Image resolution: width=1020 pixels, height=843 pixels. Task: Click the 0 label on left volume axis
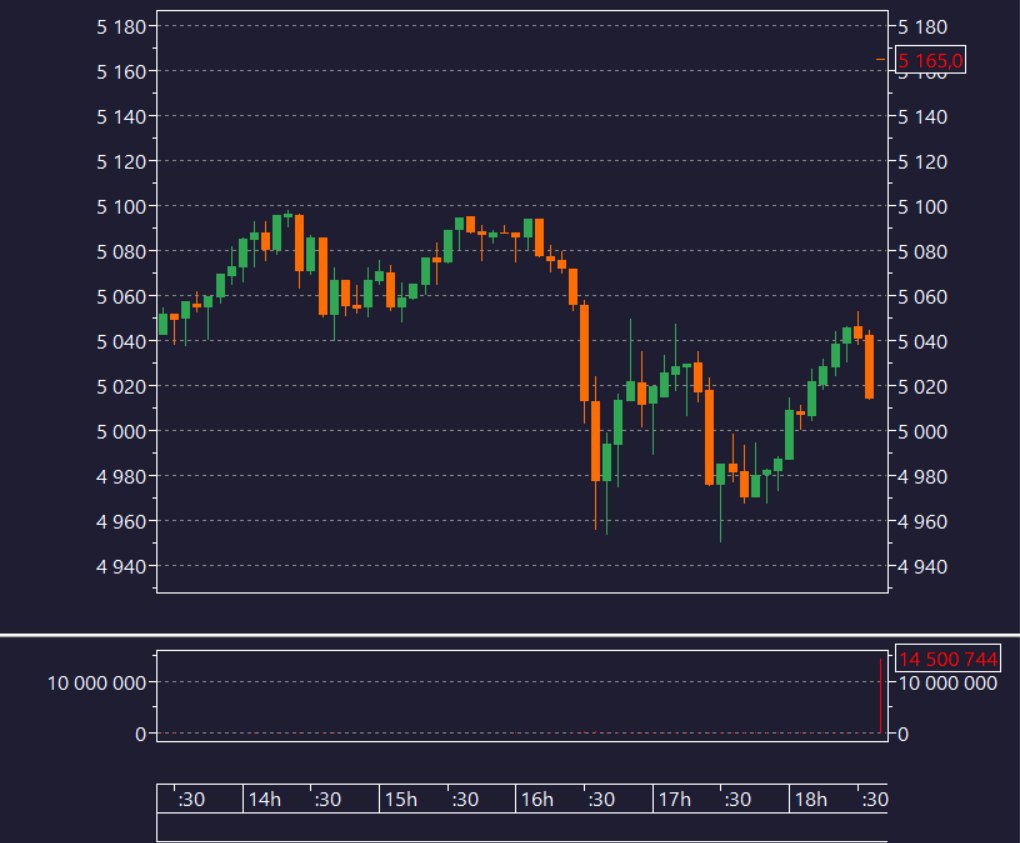(x=141, y=734)
